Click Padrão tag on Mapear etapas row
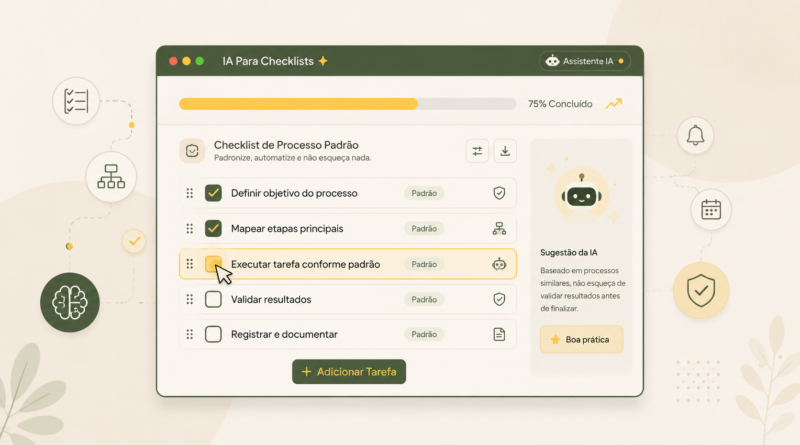This screenshot has width=800, height=445. point(424,229)
